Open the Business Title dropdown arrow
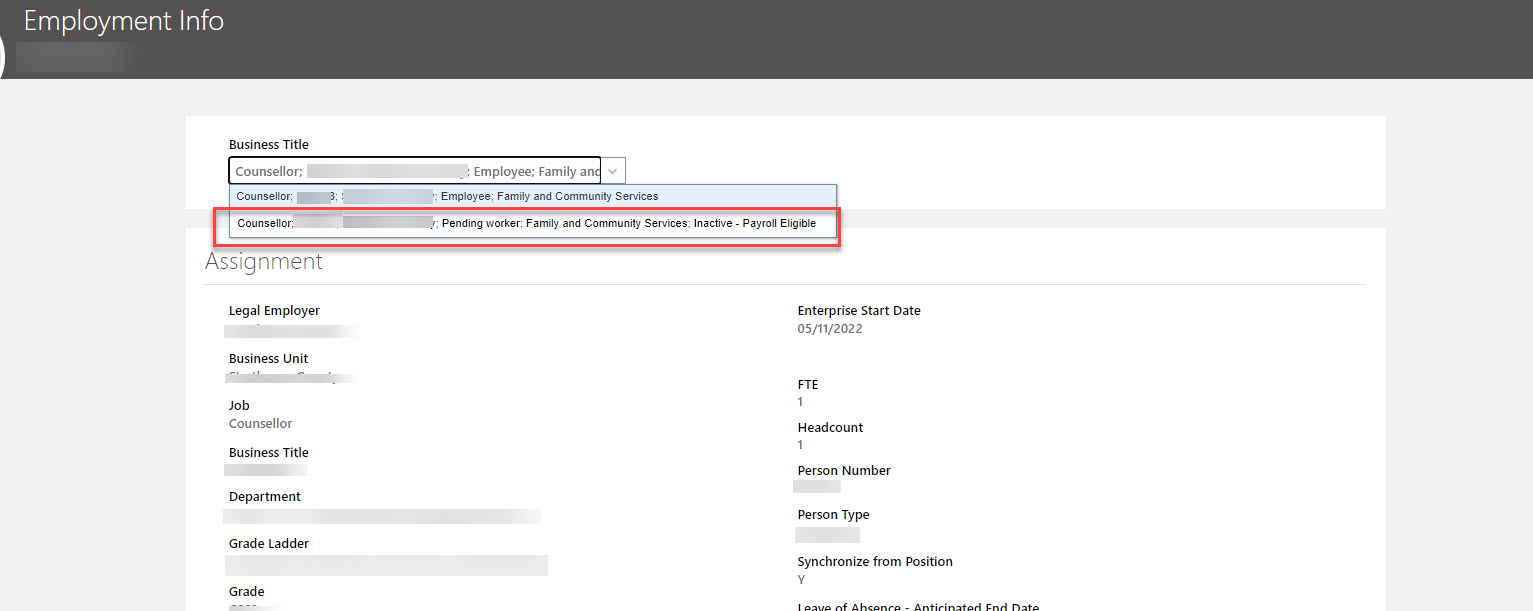 (613, 171)
